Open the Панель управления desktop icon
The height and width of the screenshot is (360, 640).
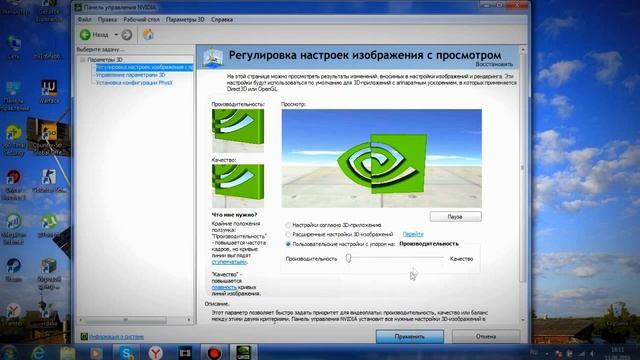(x=13, y=96)
